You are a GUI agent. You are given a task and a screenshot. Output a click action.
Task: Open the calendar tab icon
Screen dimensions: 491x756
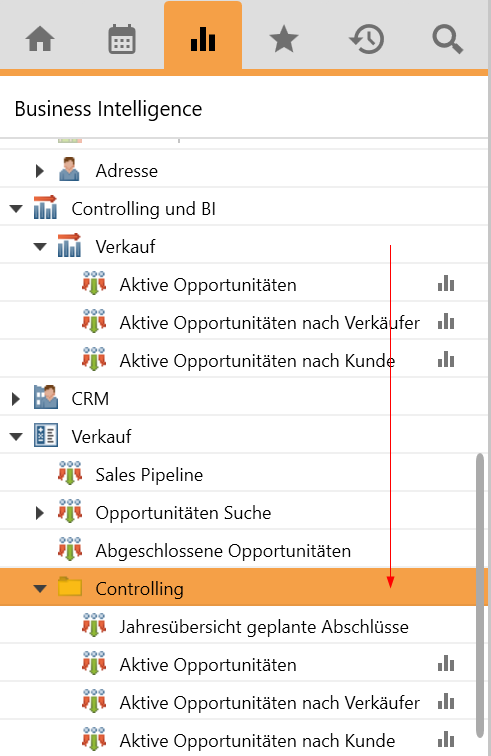pos(122,39)
